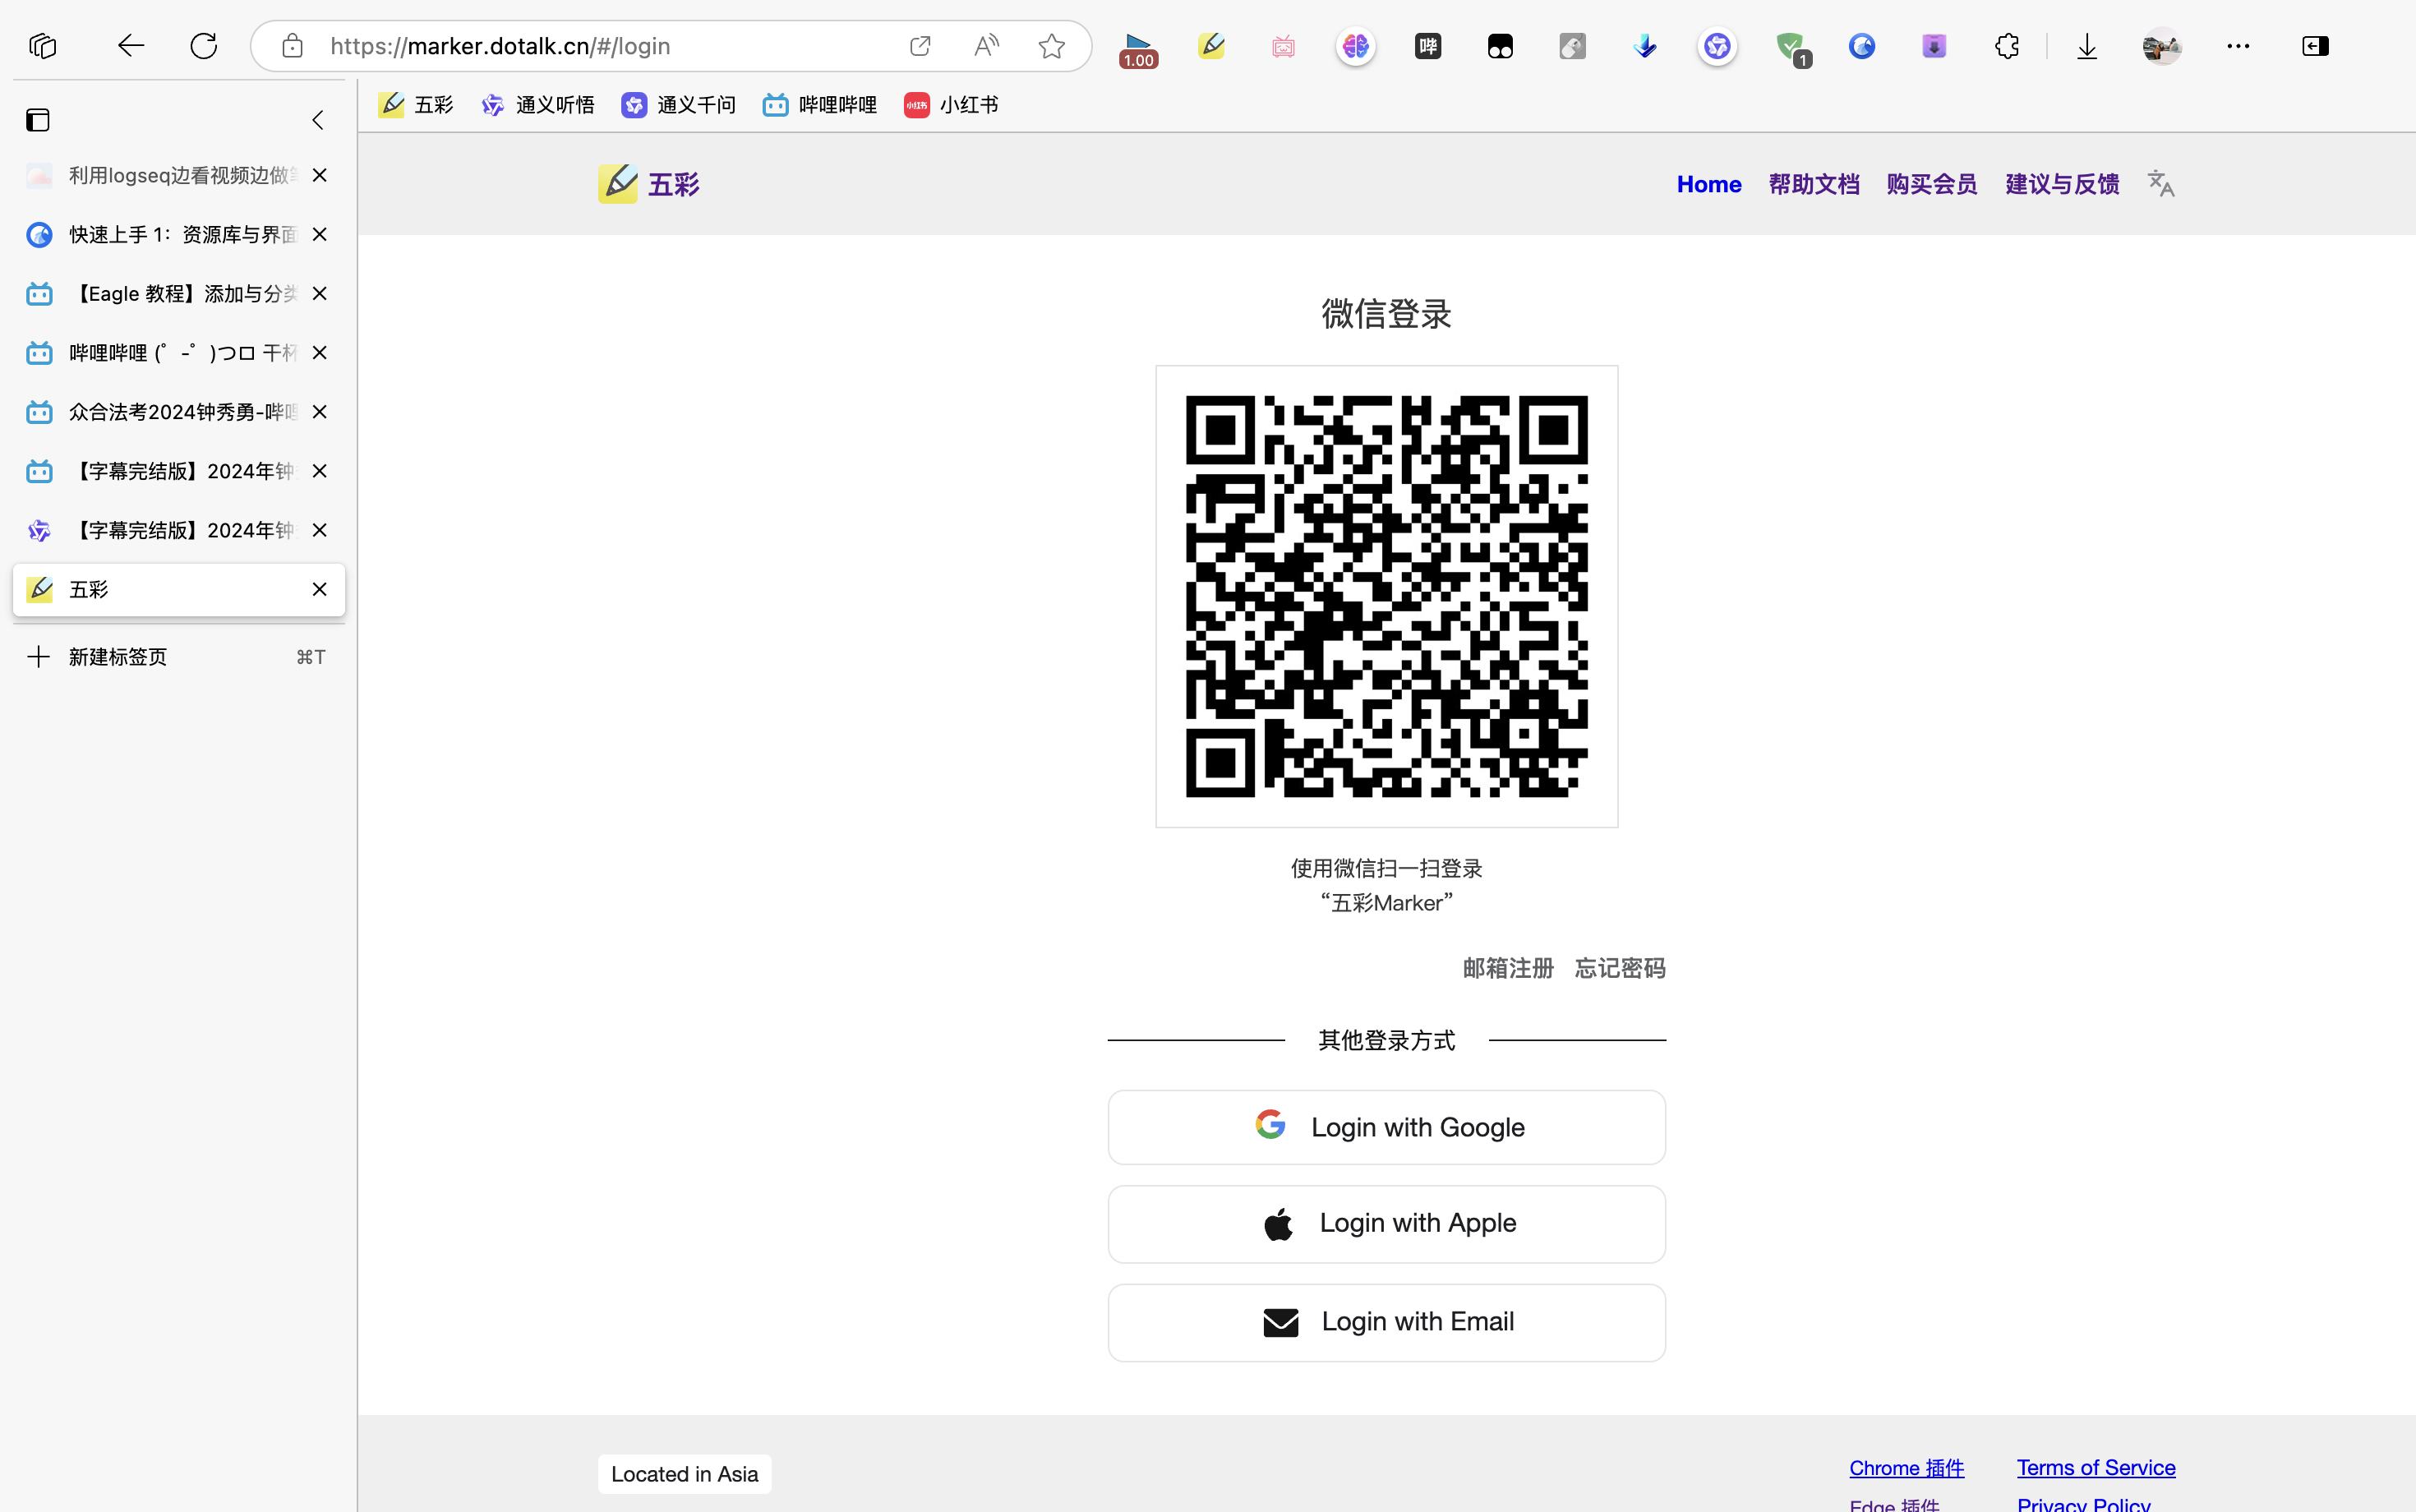Viewport: 2416px width, 1512px height.
Task: Close the 五彩 tab
Action: tap(320, 589)
